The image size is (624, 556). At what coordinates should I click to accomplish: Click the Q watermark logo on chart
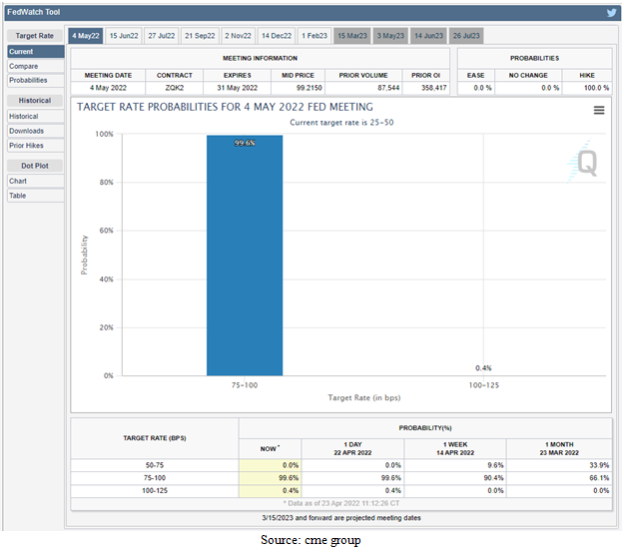(586, 163)
